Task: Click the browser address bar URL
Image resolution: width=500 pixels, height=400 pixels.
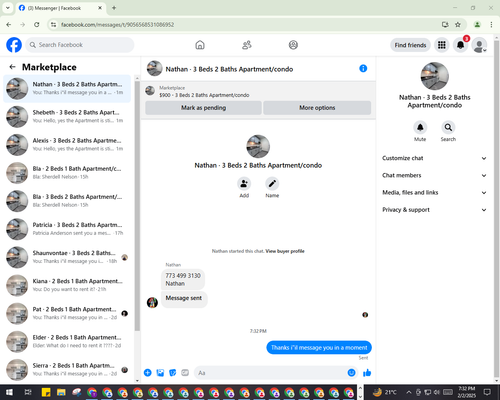Action: [117, 25]
